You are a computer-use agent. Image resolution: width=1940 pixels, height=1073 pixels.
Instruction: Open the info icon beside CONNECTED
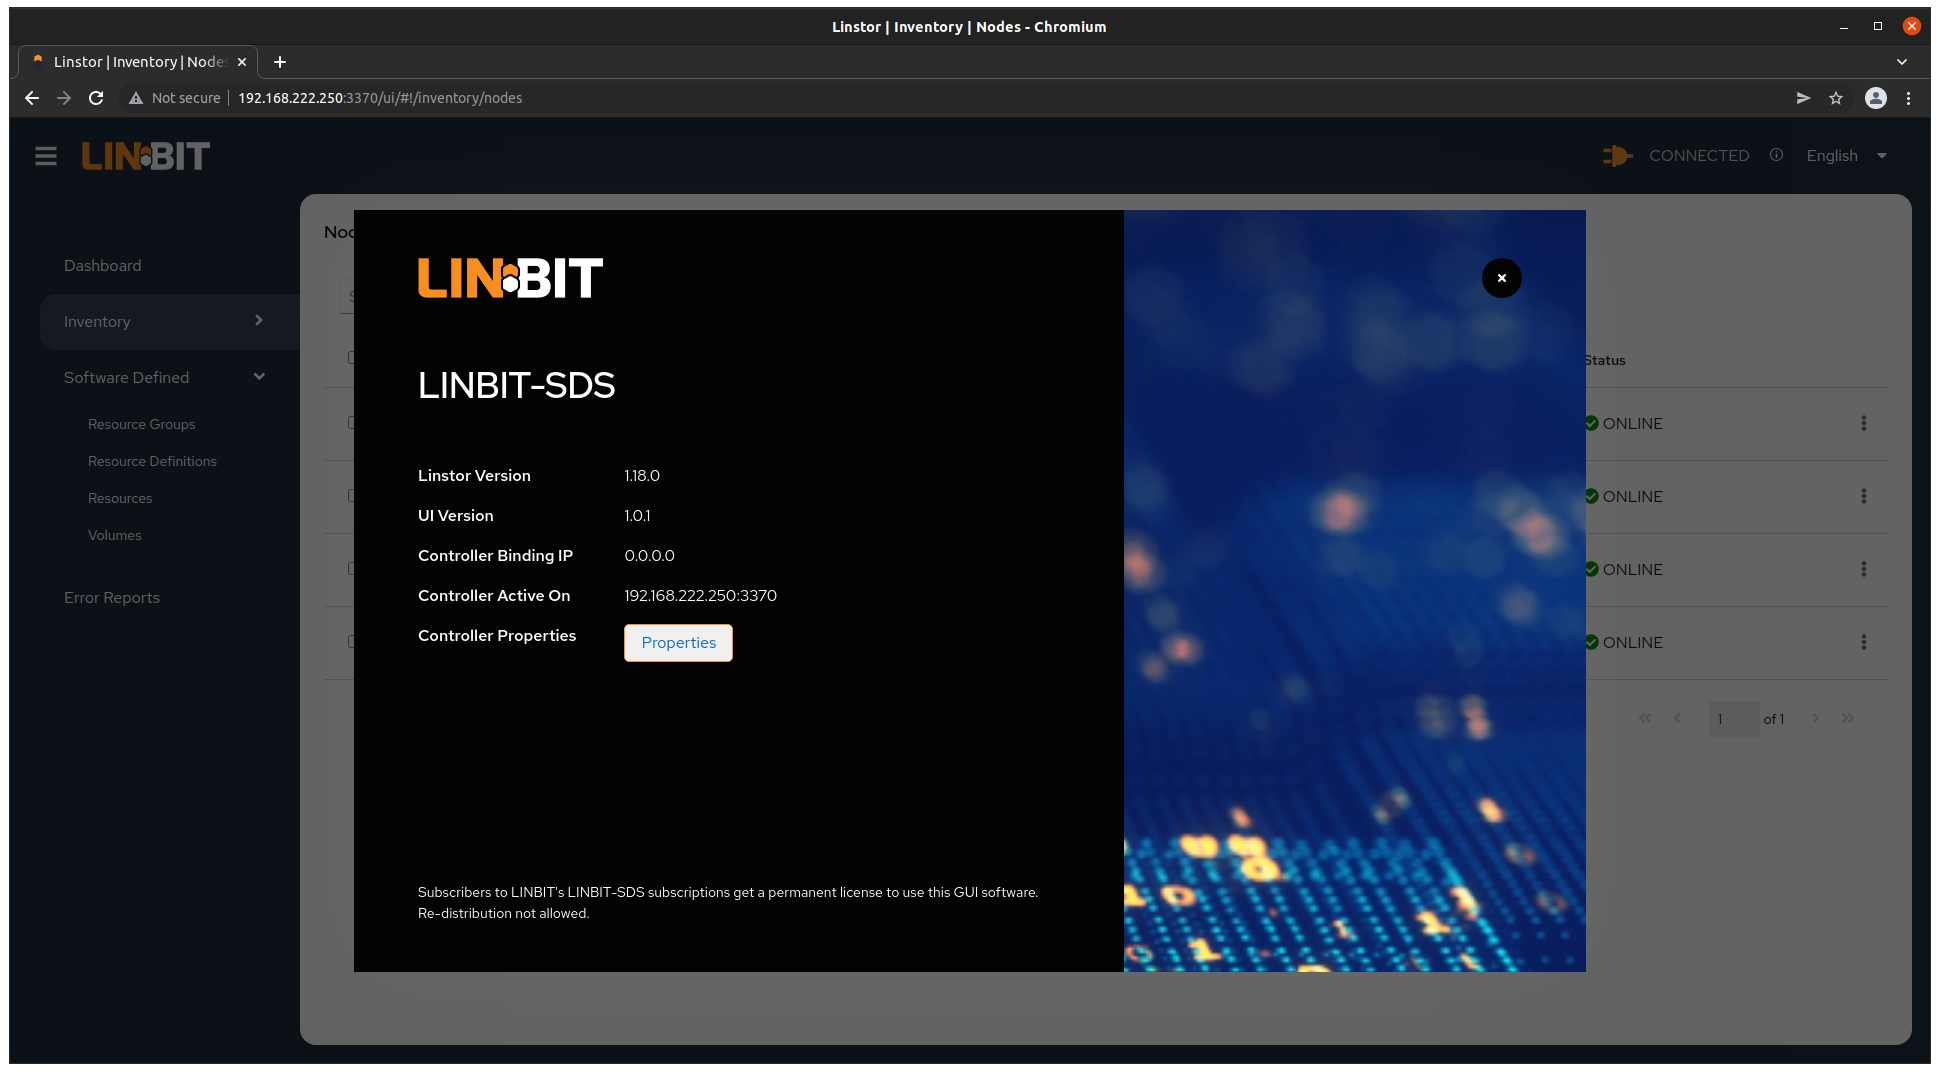pyautogui.click(x=1776, y=155)
